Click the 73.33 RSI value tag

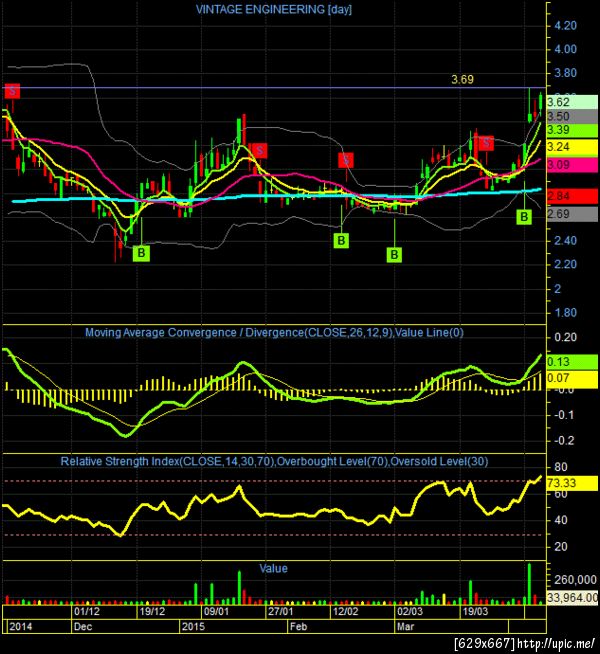coord(572,483)
